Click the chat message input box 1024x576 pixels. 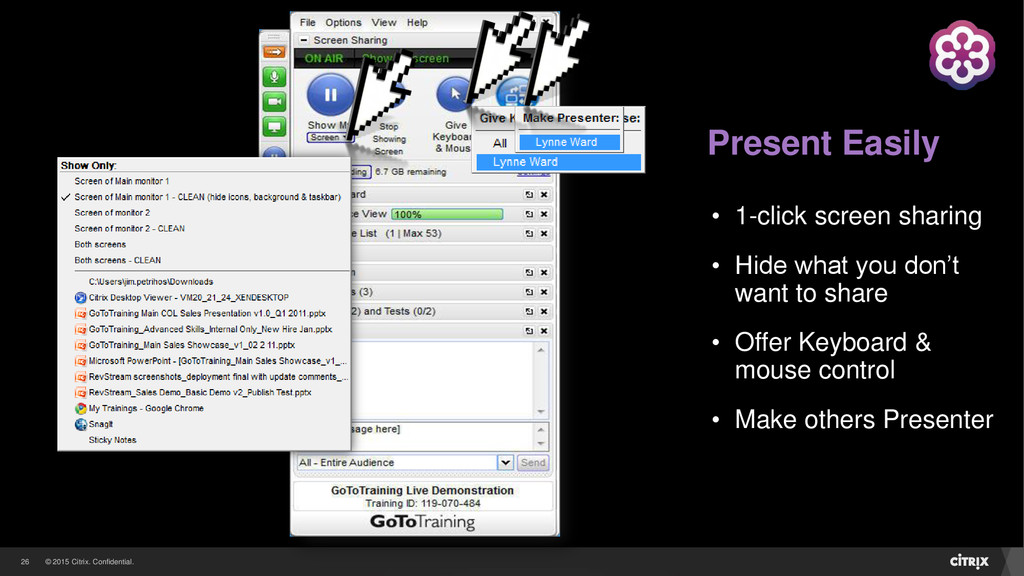tap(442, 436)
